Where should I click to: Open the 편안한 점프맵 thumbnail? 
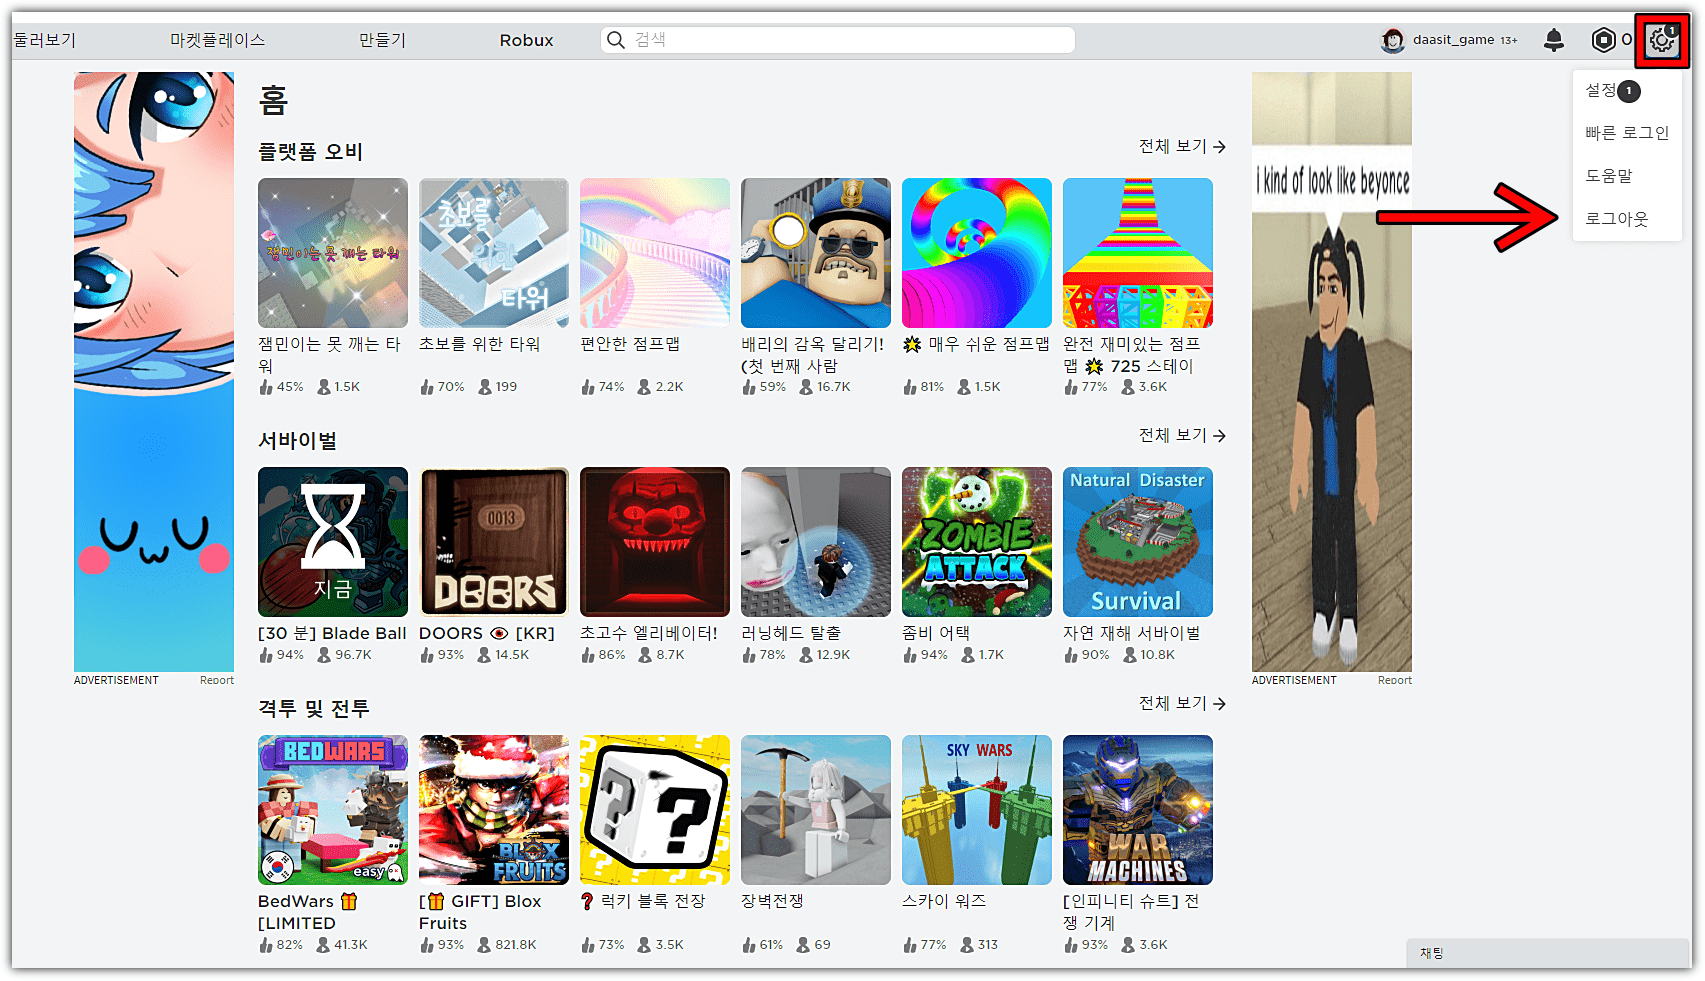pos(655,253)
